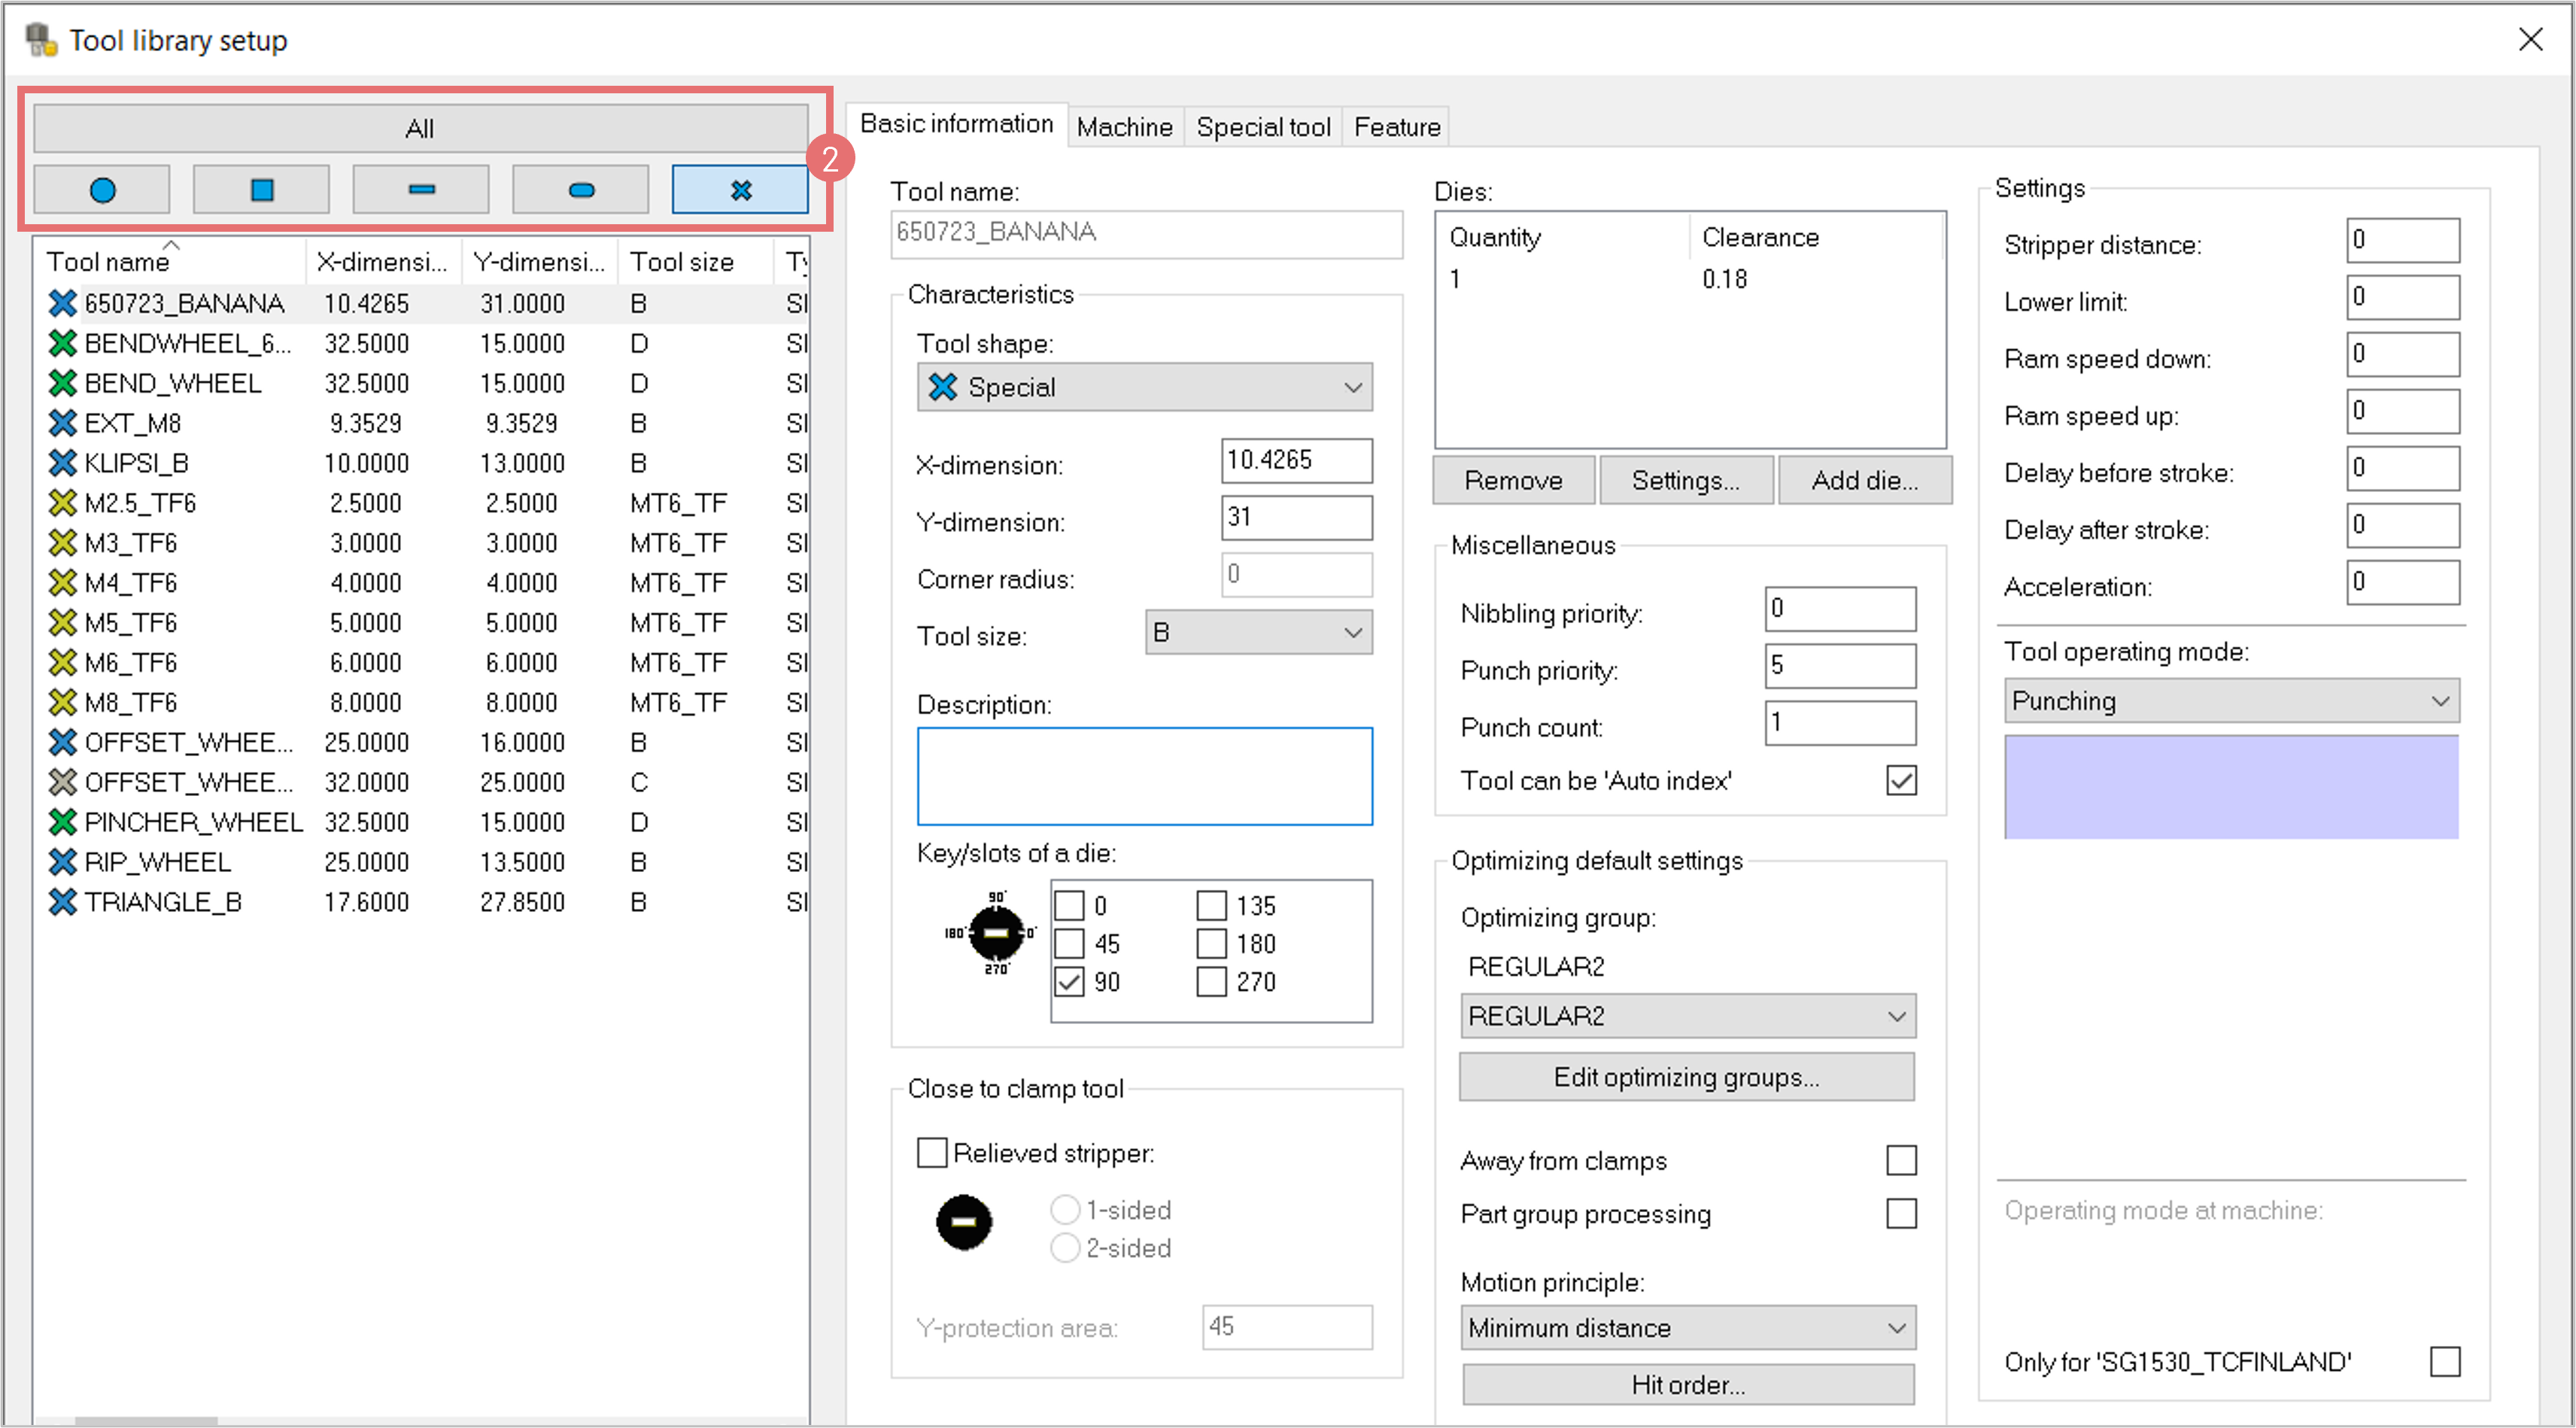Open the Motion principle dropdown
The height and width of the screenshot is (1428, 2576).
(1687, 1328)
